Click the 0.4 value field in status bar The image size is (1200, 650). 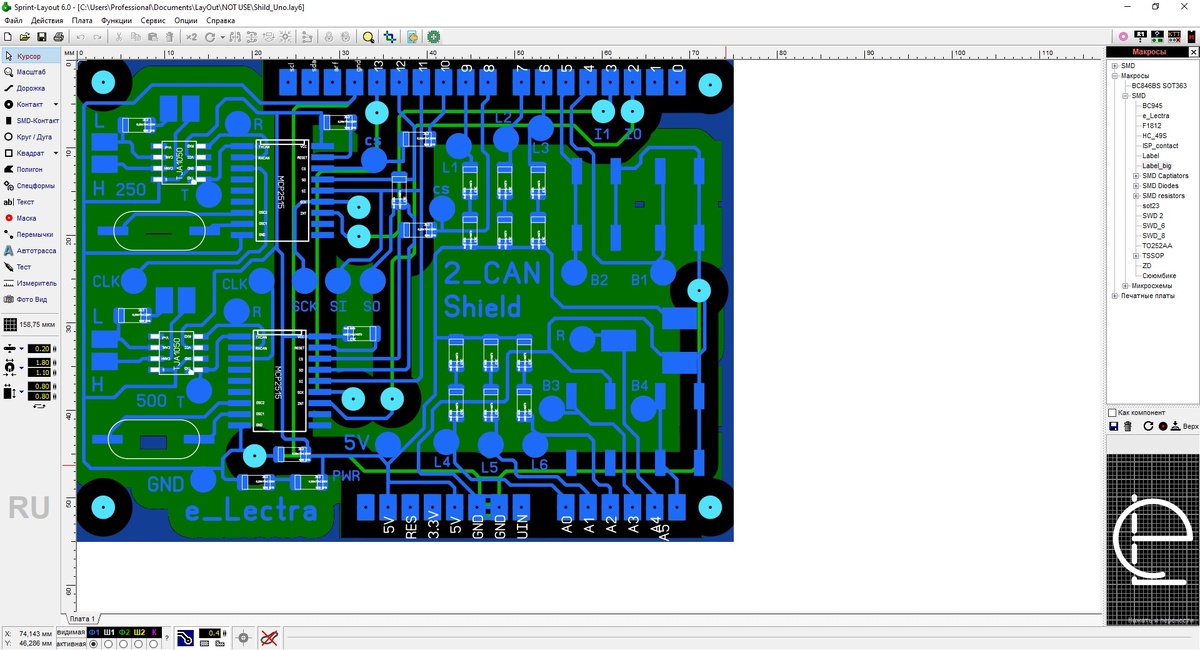(210, 634)
